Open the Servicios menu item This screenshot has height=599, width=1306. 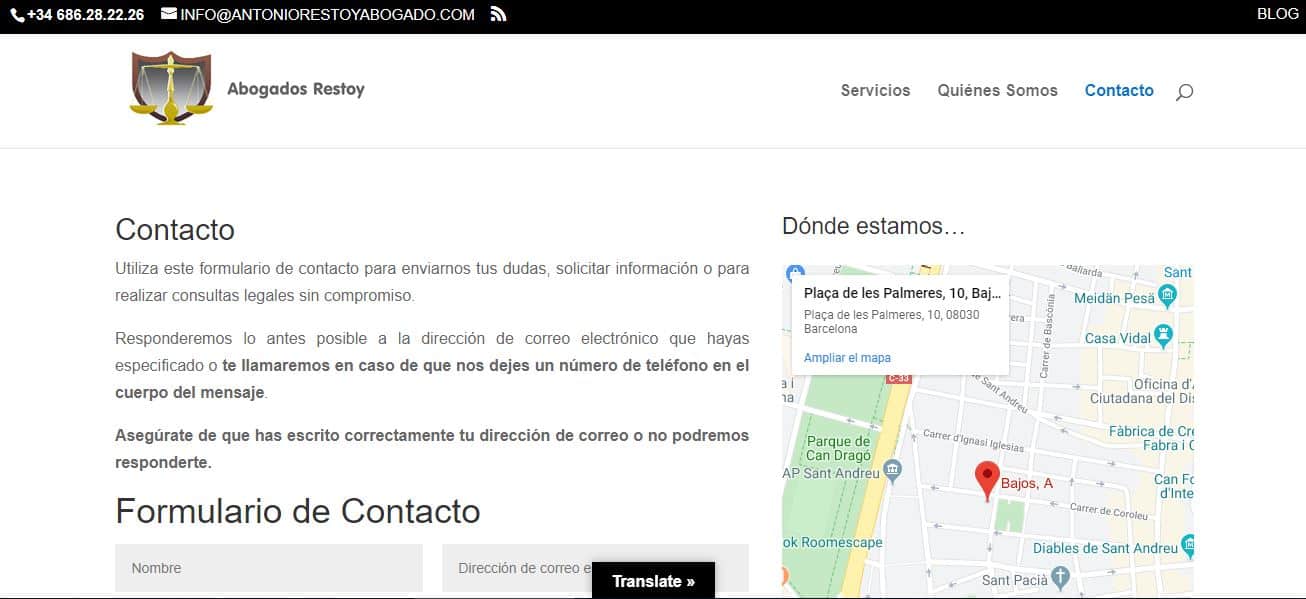tap(875, 90)
